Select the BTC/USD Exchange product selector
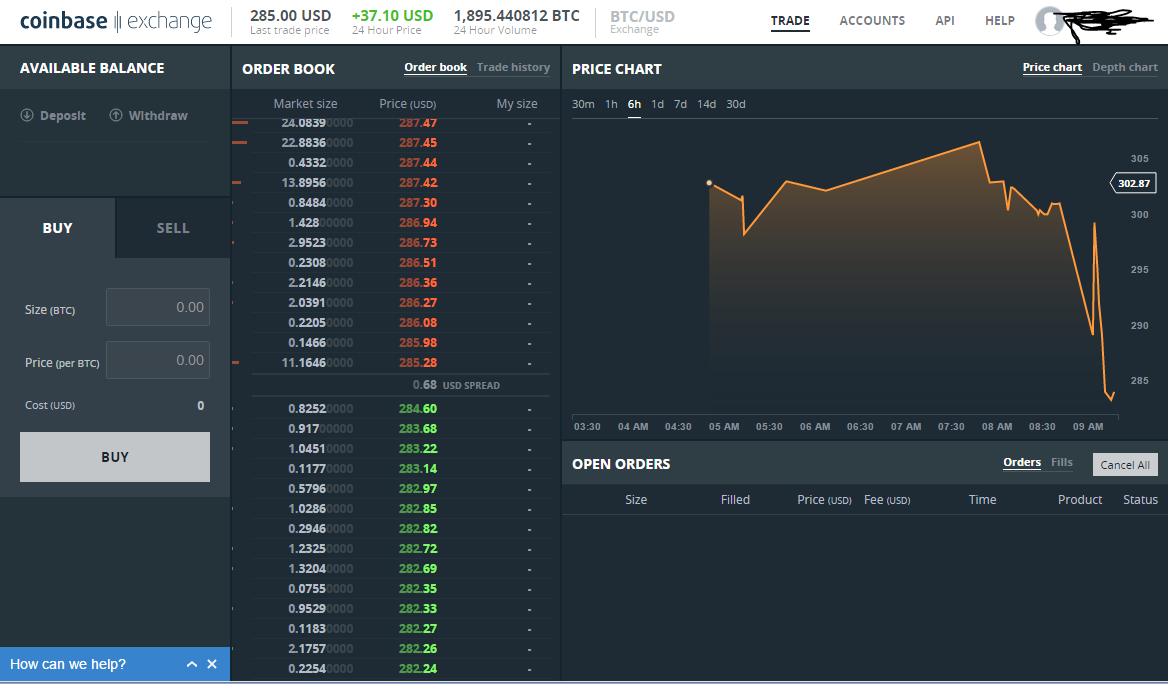Image resolution: width=1168 pixels, height=684 pixels. [642, 22]
